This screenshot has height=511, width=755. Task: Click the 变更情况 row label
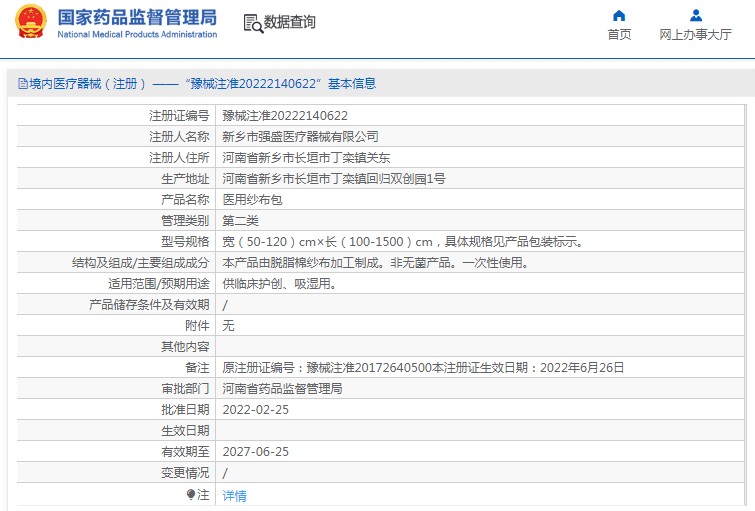(185, 473)
